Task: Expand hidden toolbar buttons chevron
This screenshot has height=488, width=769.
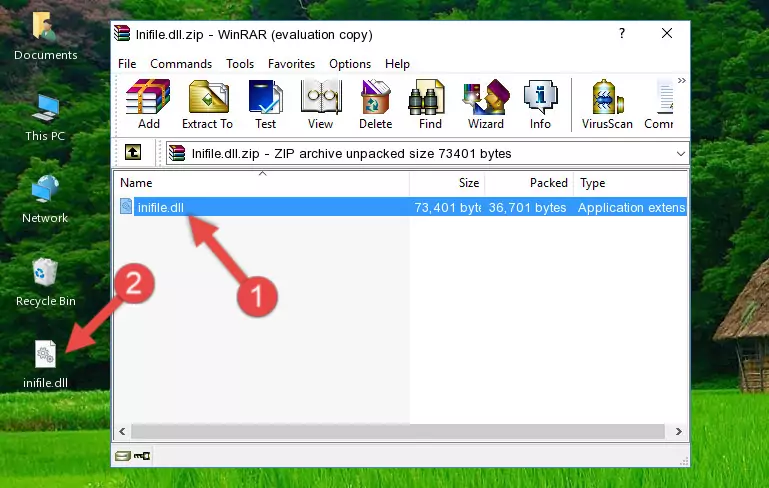Action: (682, 80)
